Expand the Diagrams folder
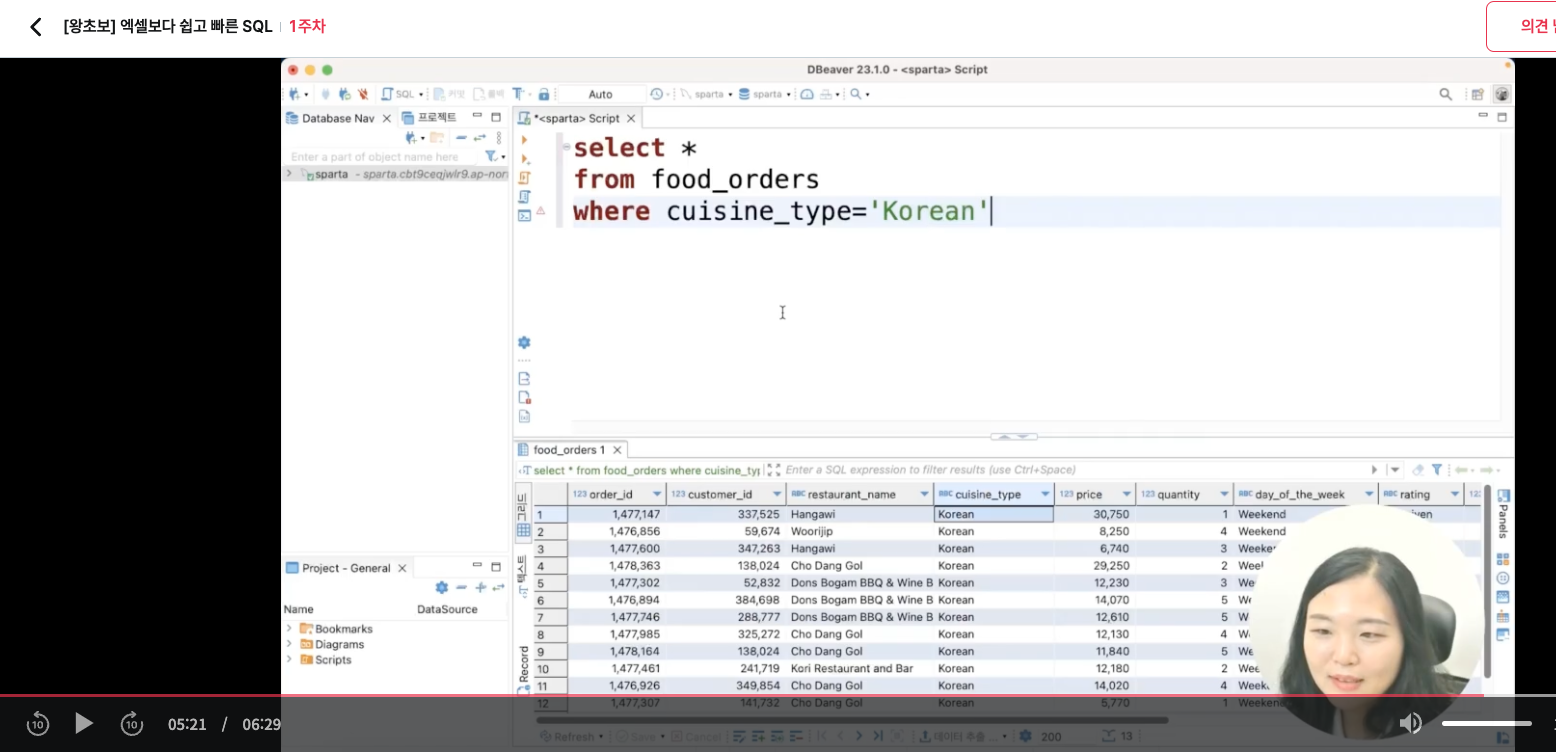The image size is (1556, 752). (x=289, y=644)
